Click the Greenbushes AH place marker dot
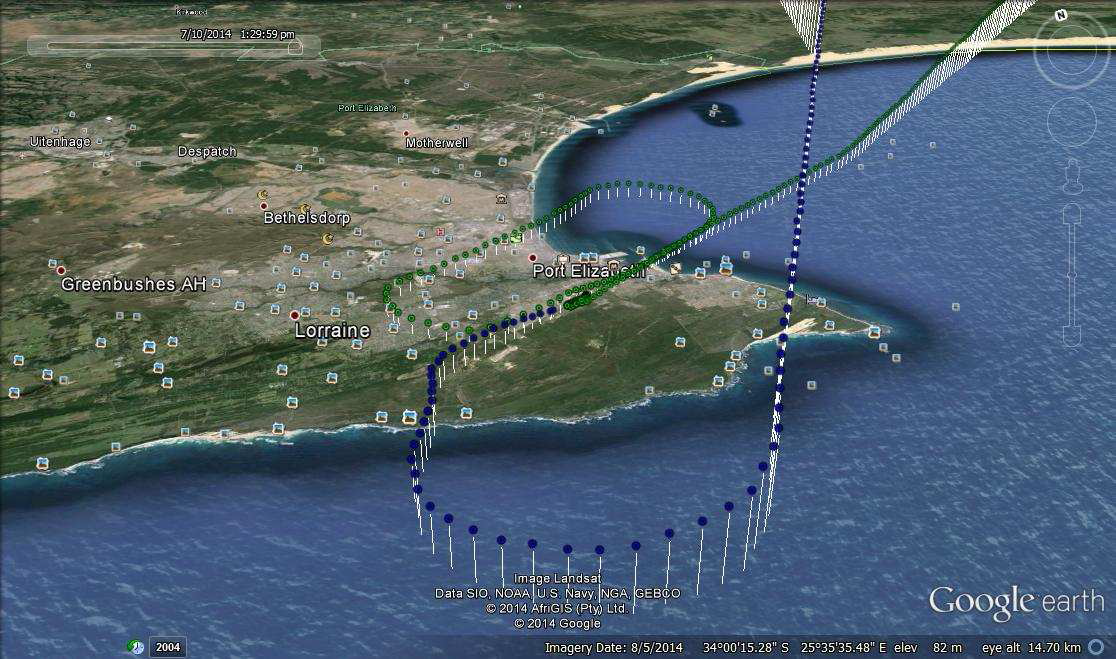The width and height of the screenshot is (1116, 659). [61, 270]
